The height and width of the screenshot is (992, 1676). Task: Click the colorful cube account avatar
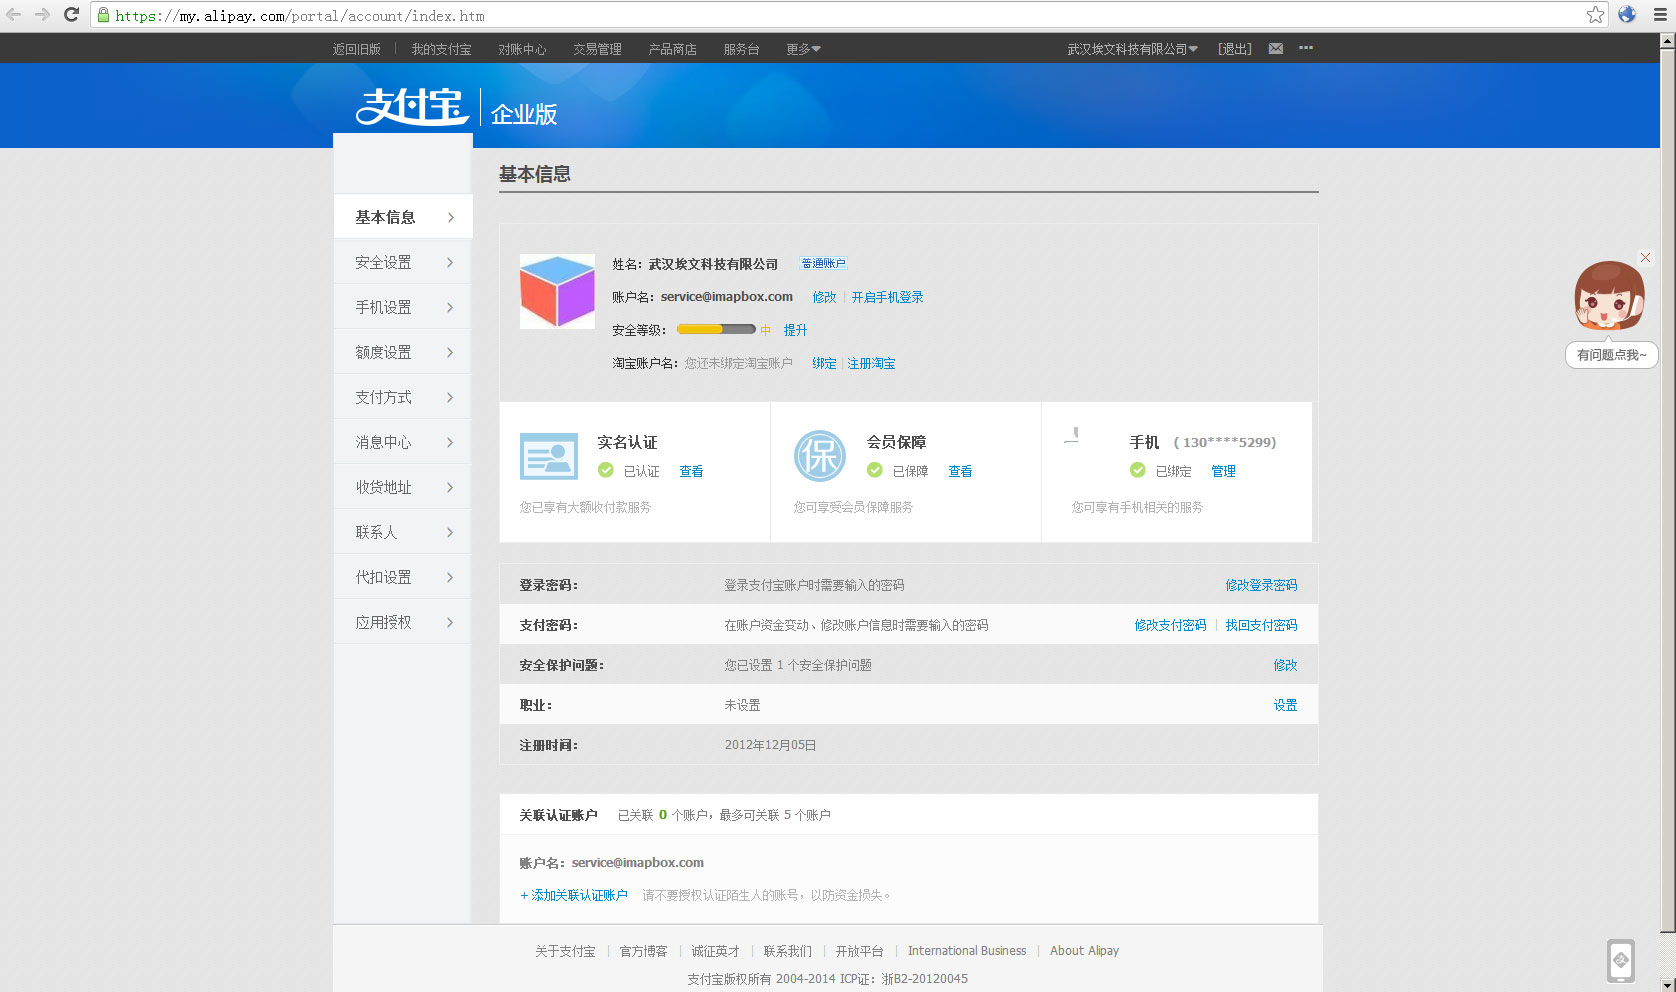(557, 291)
